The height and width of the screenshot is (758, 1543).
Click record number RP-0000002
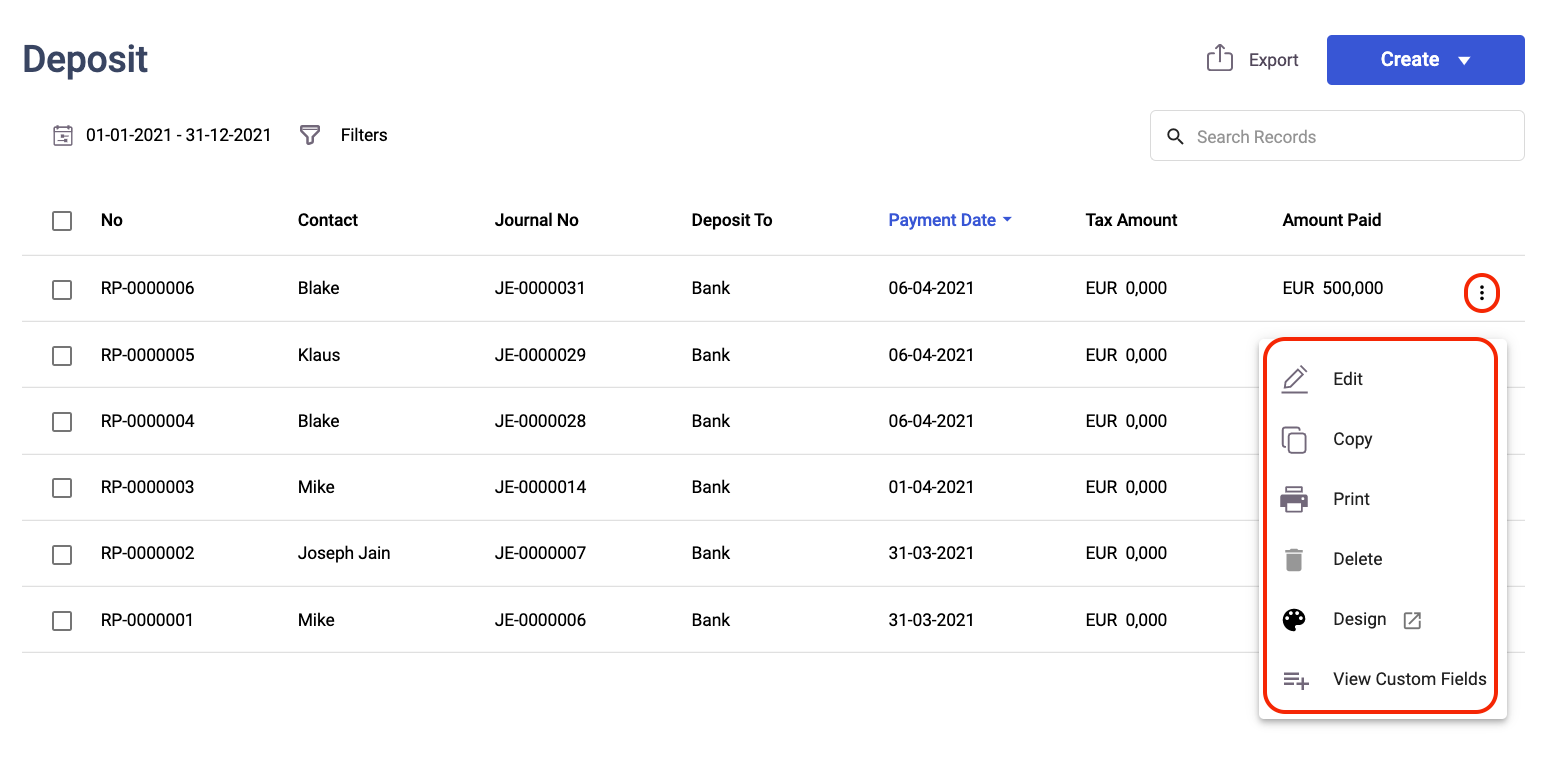(x=147, y=553)
